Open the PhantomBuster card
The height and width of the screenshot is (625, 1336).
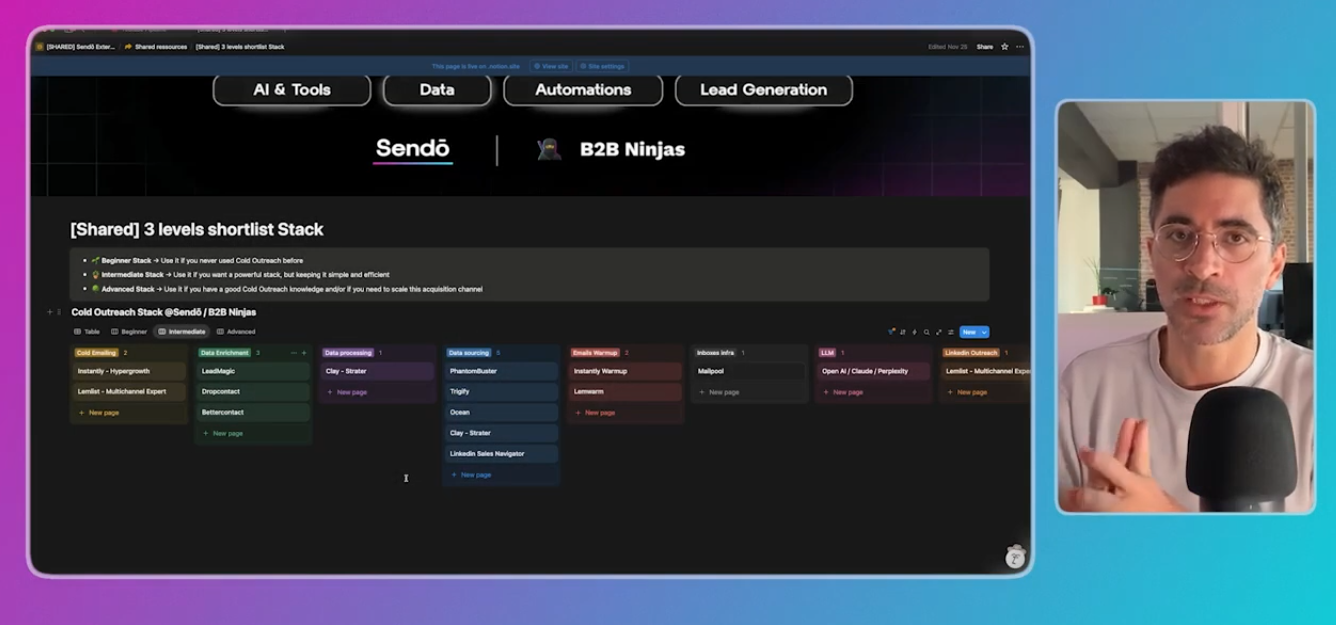point(501,371)
